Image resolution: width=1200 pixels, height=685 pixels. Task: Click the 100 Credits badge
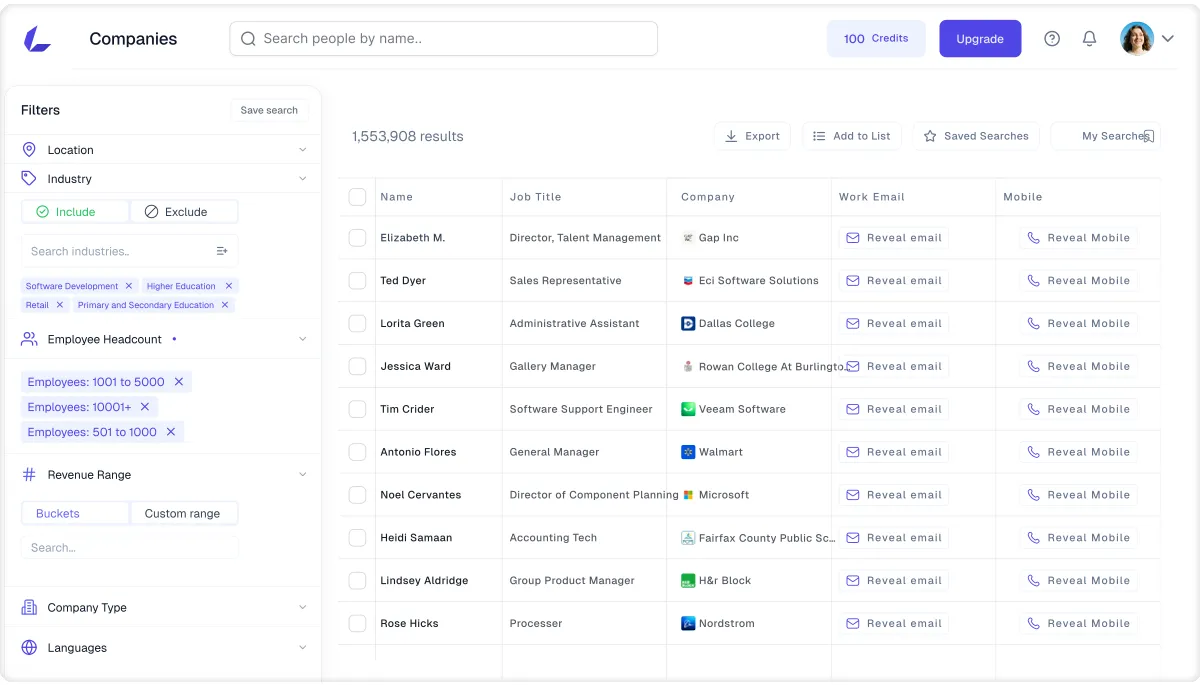tap(876, 39)
